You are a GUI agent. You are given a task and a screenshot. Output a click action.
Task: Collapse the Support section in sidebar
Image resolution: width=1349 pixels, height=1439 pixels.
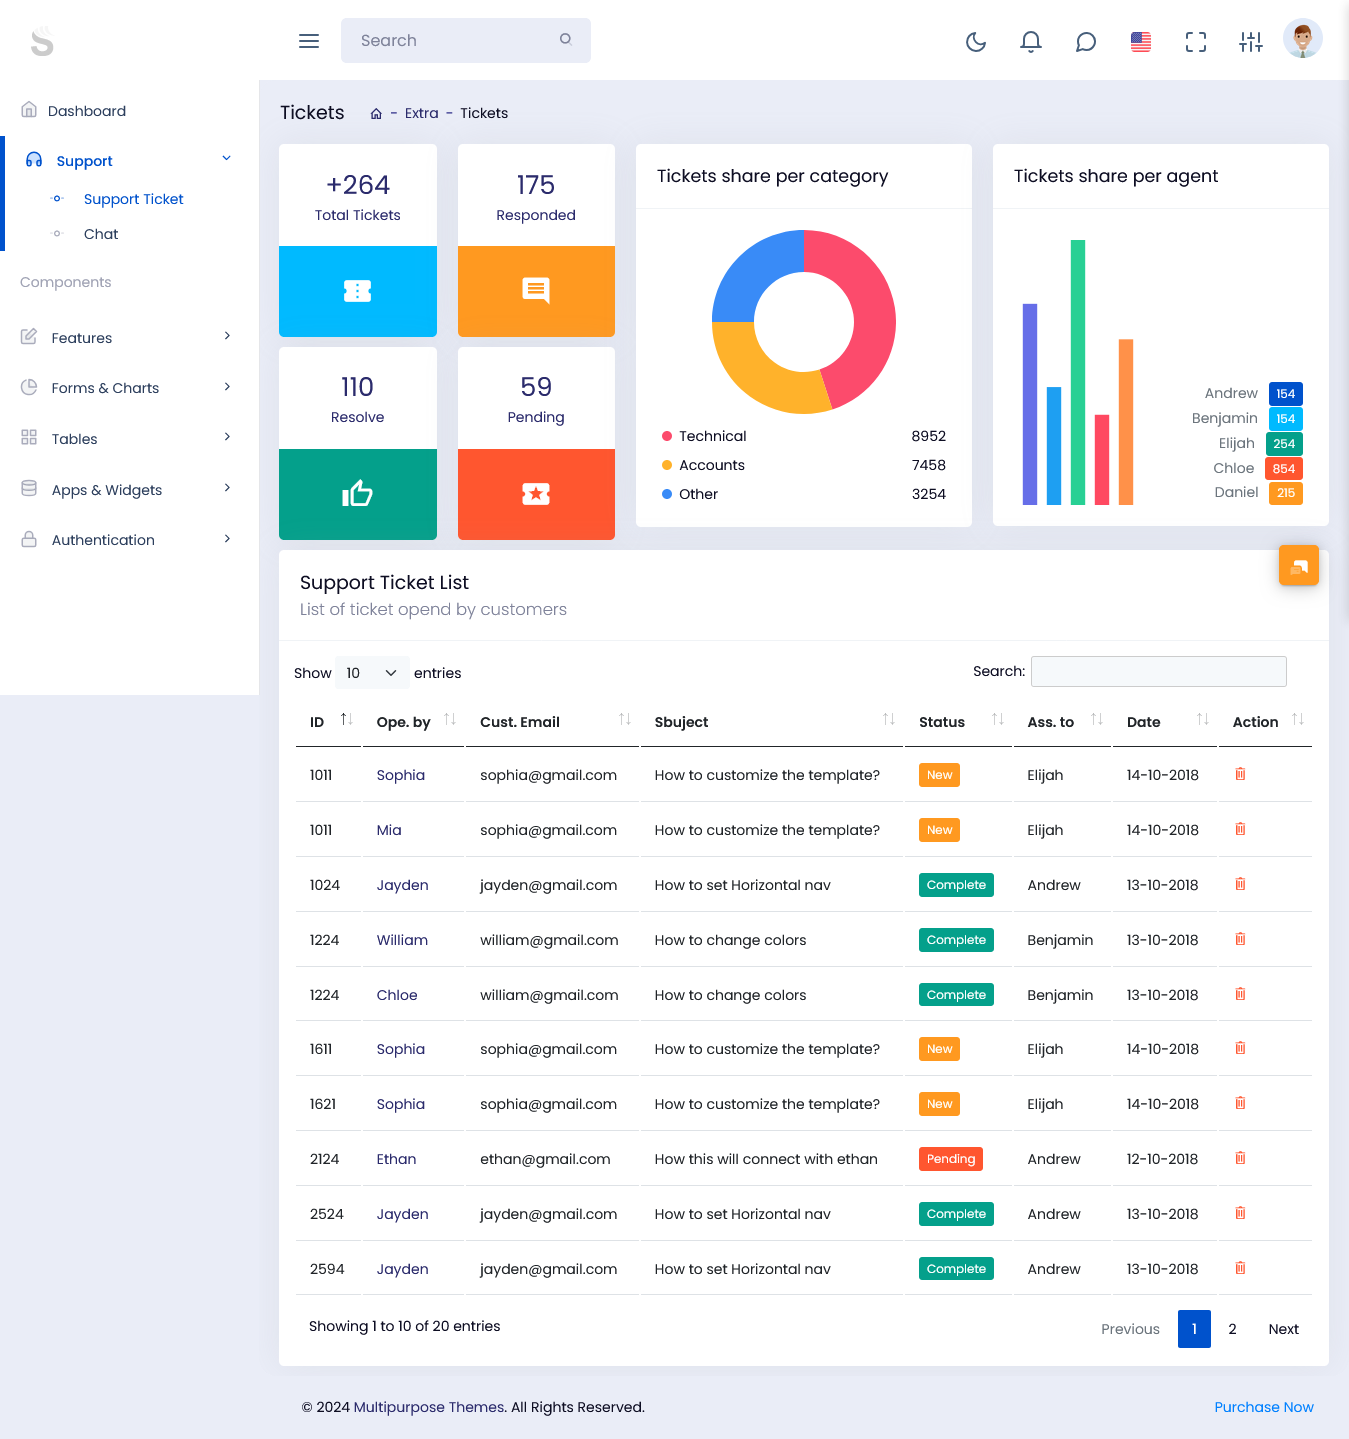click(x=227, y=158)
